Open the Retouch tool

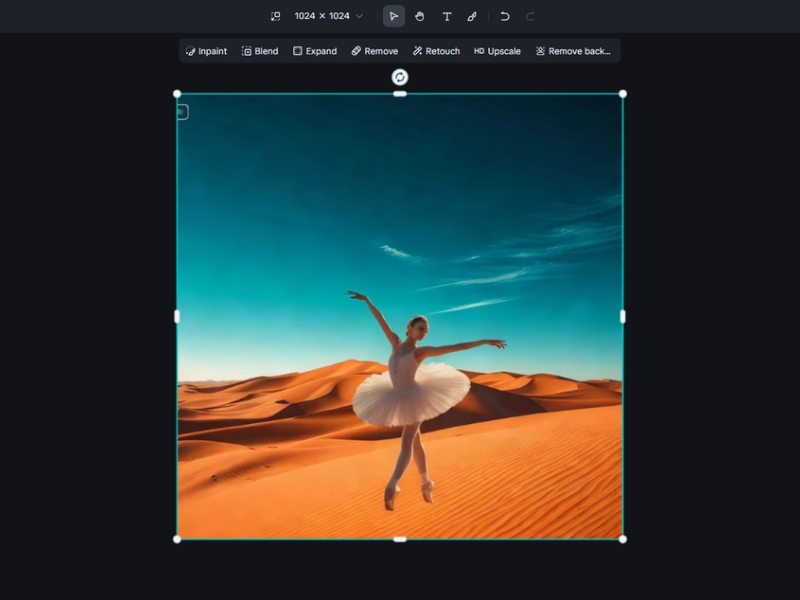point(437,51)
